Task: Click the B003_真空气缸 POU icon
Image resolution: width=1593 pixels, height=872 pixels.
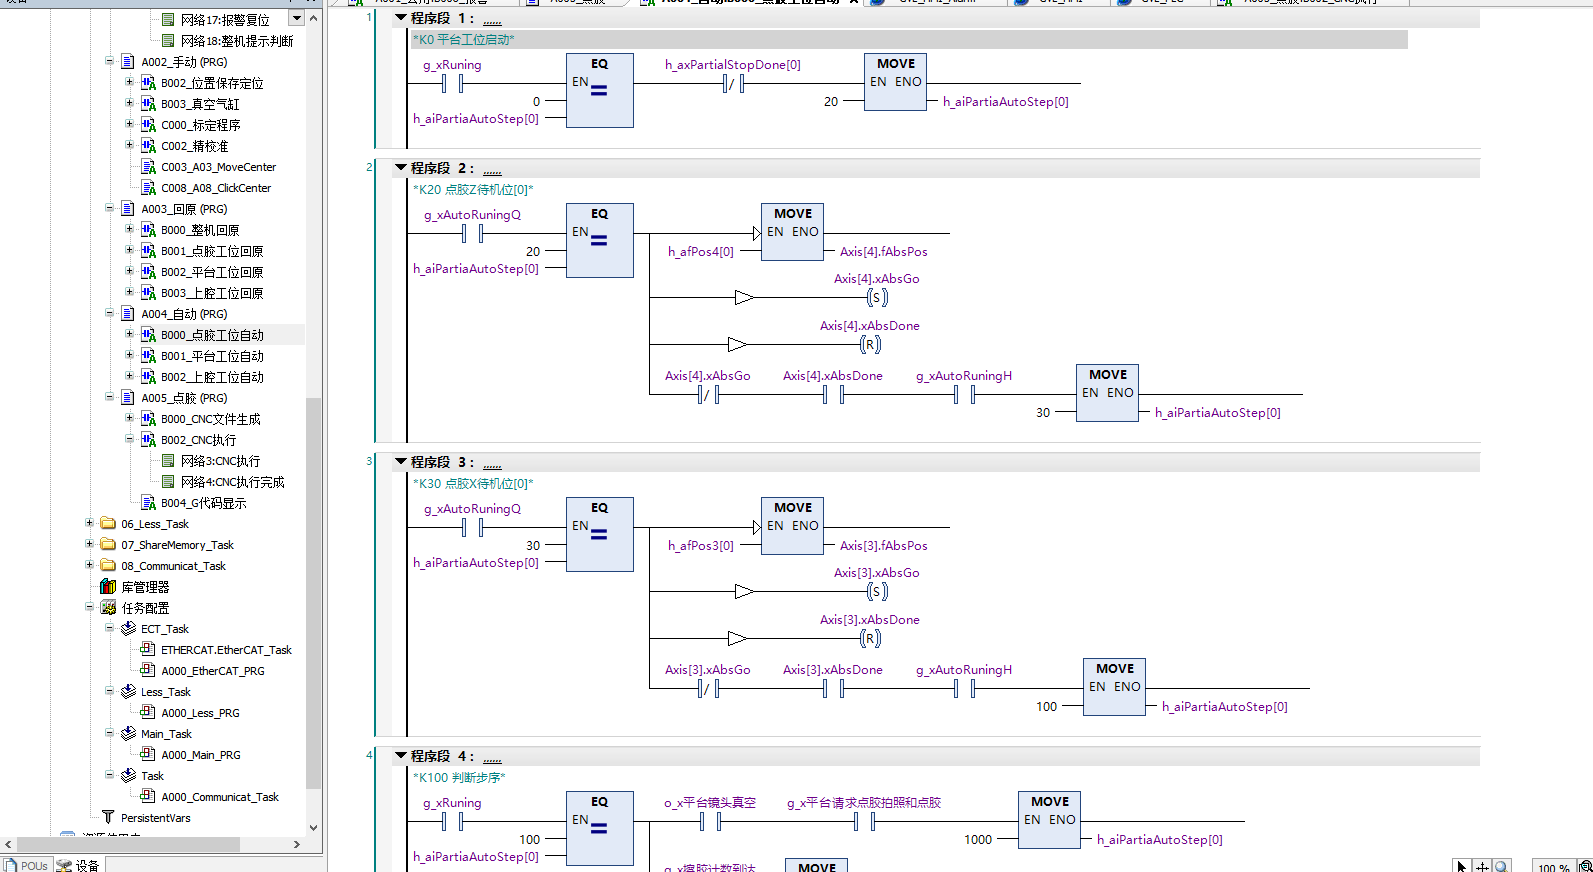Action: click(148, 104)
